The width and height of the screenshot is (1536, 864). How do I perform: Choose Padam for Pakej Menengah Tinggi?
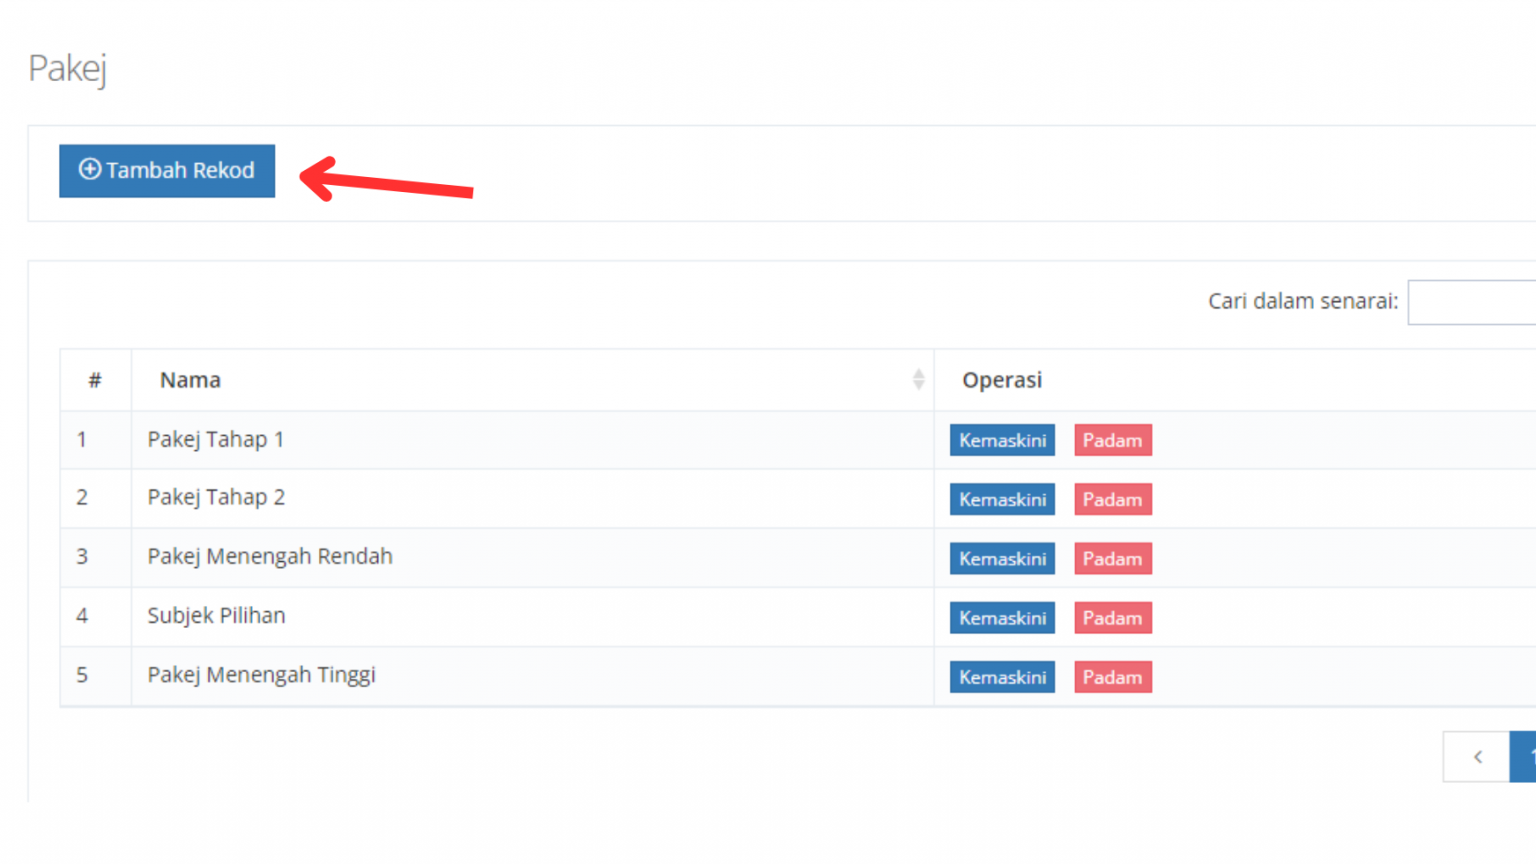pos(1112,677)
